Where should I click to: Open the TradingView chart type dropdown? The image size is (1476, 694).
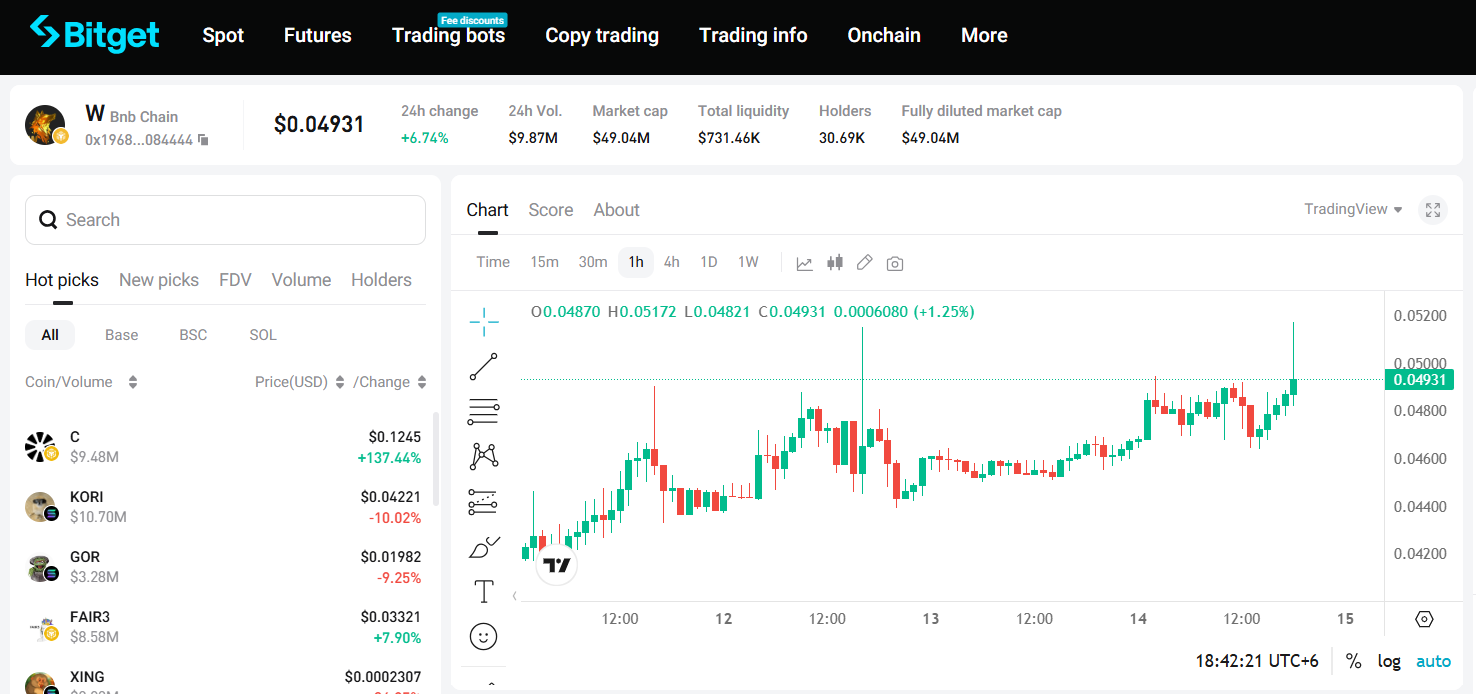pyautogui.click(x=1353, y=209)
